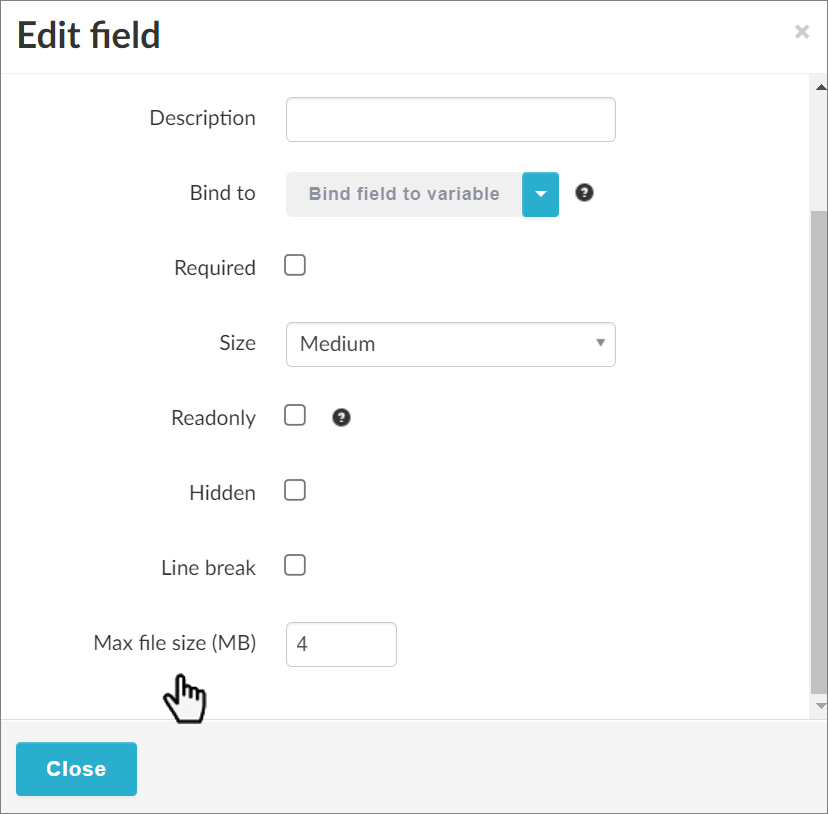828x814 pixels.
Task: Click the help icon beside Bind to
Action: point(585,193)
